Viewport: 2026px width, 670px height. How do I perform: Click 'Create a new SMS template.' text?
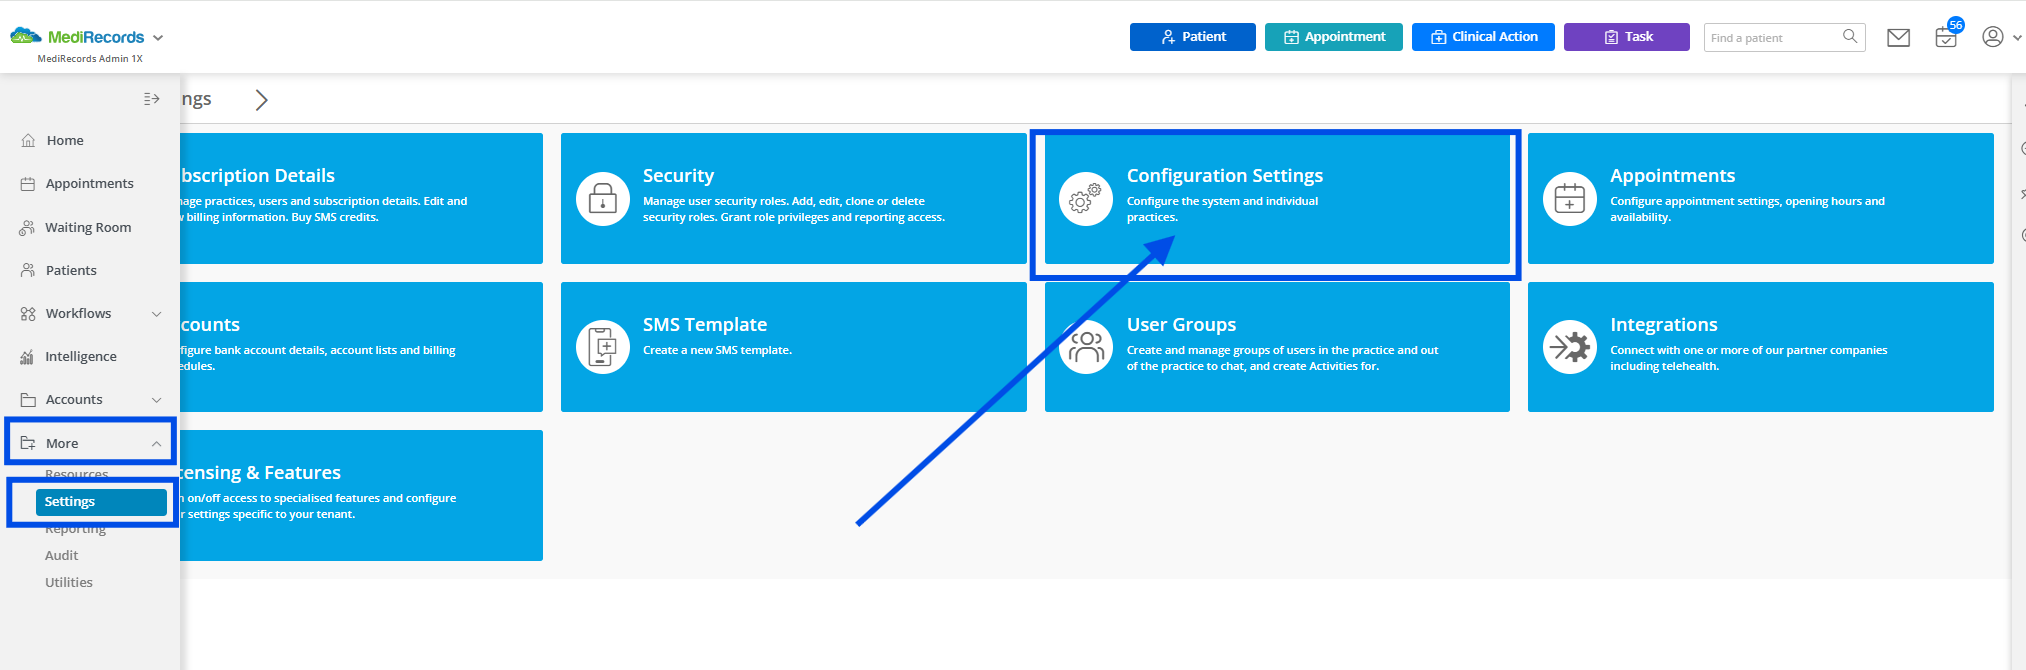point(717,350)
